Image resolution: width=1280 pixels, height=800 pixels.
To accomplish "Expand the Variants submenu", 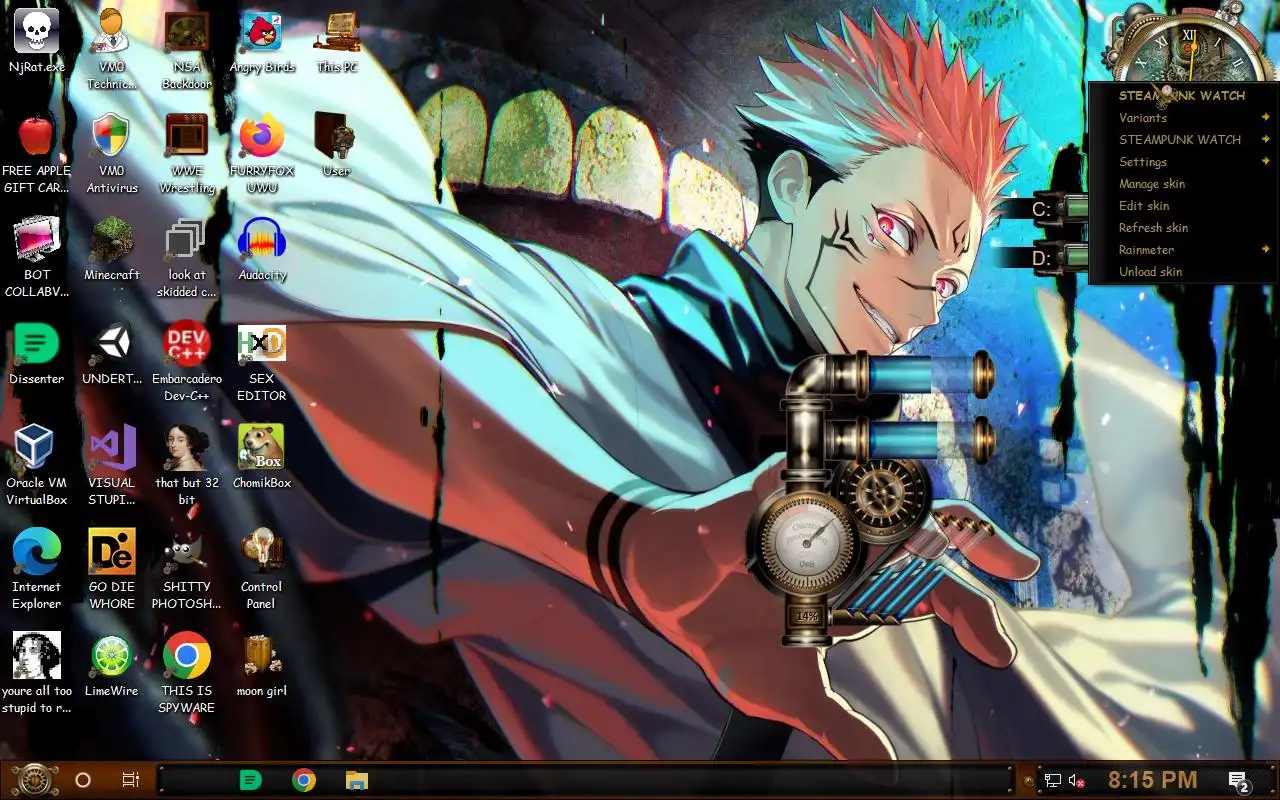I will pos(1183,117).
